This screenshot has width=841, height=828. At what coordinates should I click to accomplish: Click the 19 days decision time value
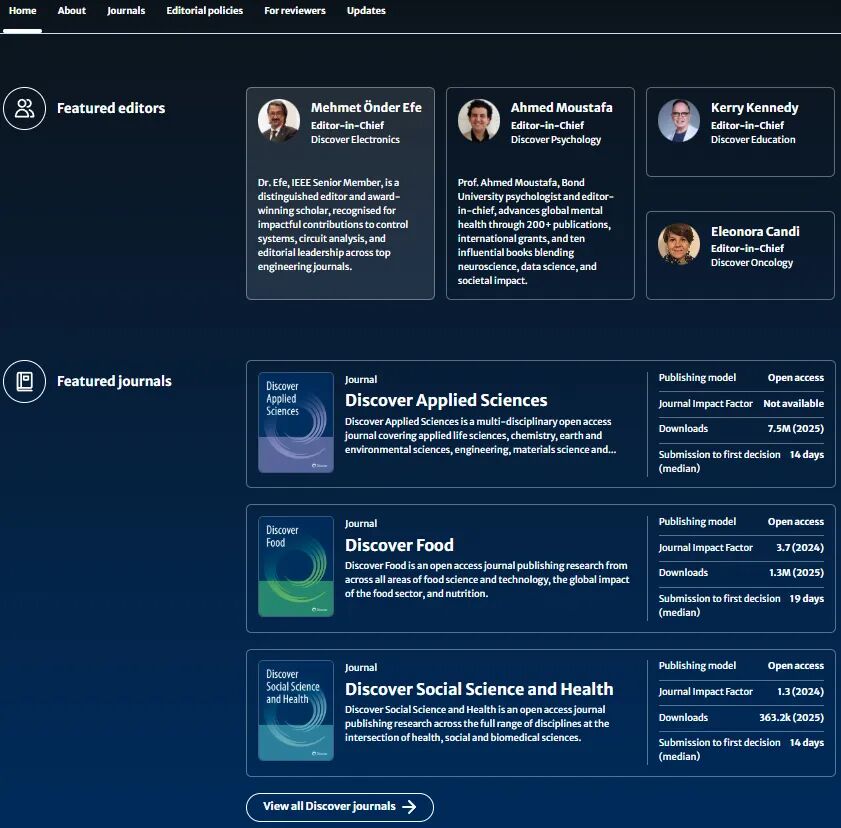807,598
